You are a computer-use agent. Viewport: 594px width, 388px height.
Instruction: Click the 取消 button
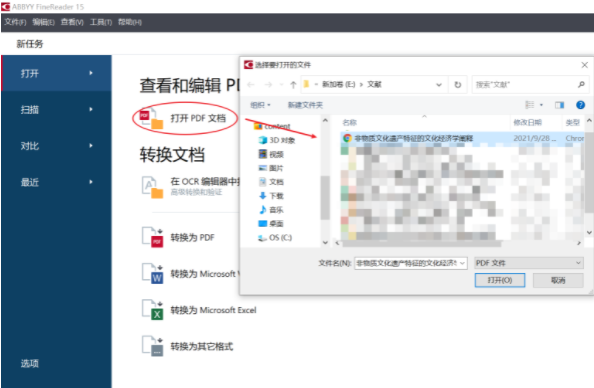click(558, 280)
